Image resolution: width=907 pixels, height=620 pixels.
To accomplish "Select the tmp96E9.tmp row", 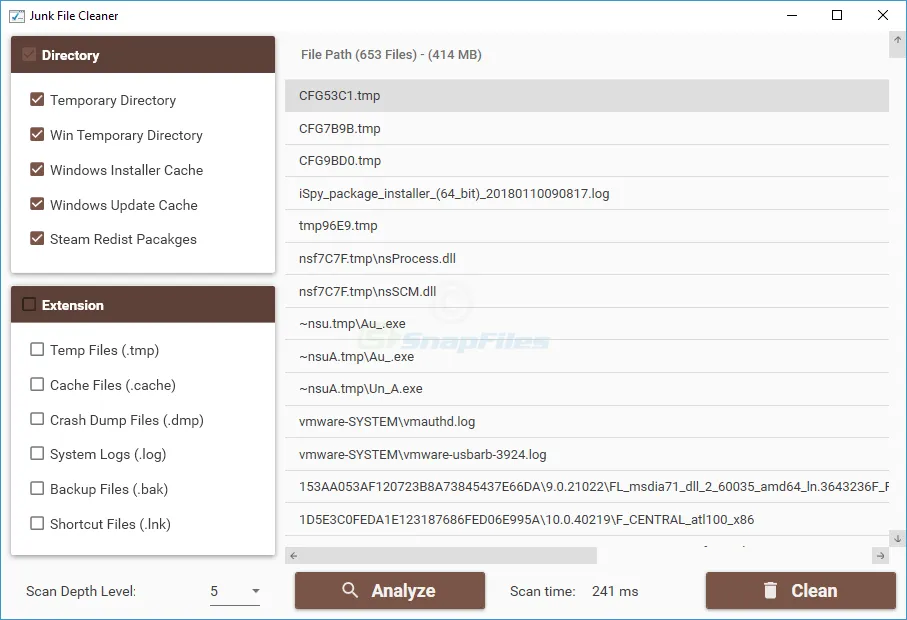I will coord(587,226).
